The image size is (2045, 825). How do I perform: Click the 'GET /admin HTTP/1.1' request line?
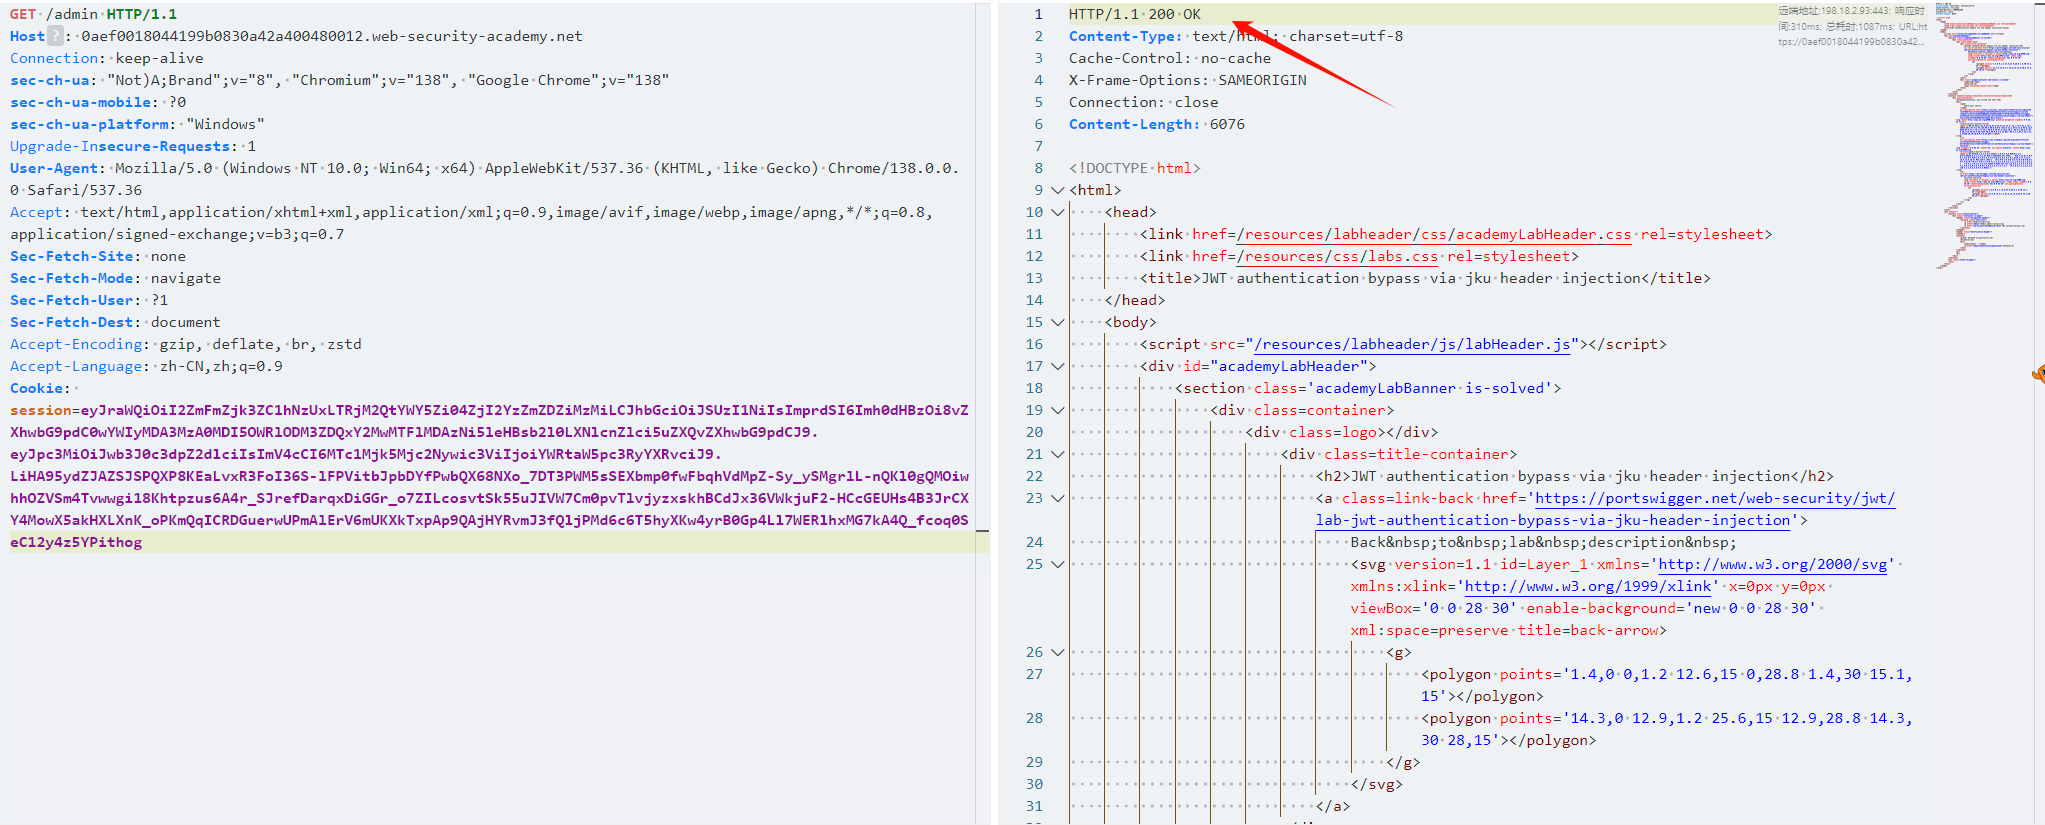click(93, 14)
